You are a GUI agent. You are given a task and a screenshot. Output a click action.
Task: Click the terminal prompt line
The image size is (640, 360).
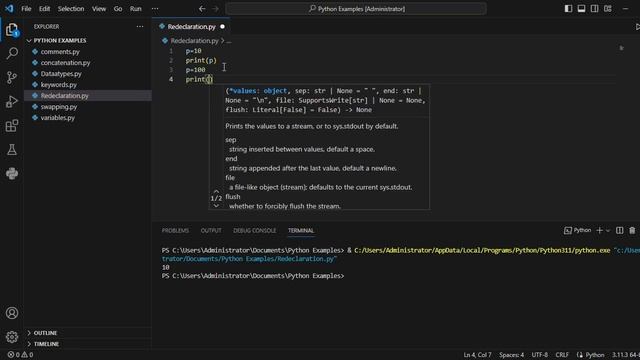click(x=253, y=276)
